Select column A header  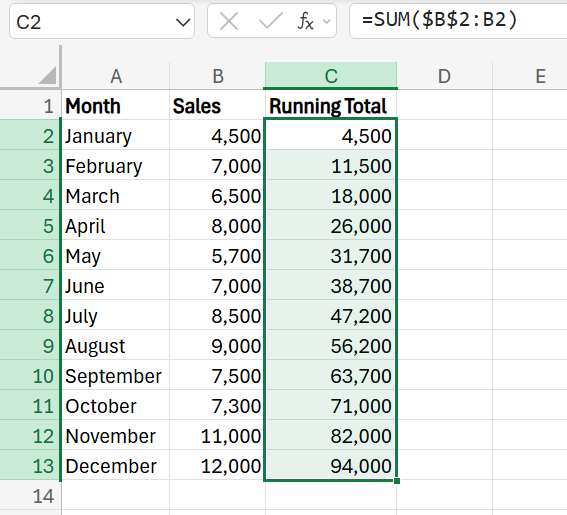116,76
